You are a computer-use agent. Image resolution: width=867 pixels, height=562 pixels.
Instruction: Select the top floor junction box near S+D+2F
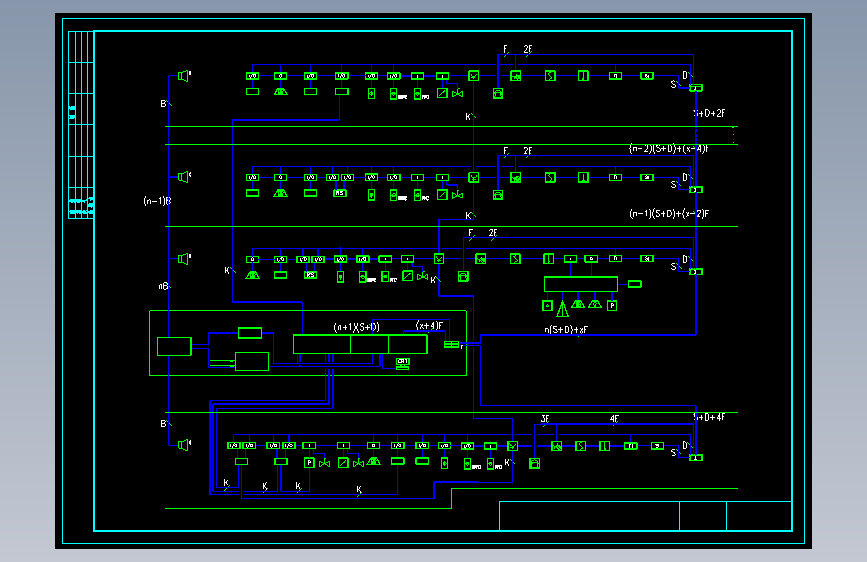click(x=696, y=88)
